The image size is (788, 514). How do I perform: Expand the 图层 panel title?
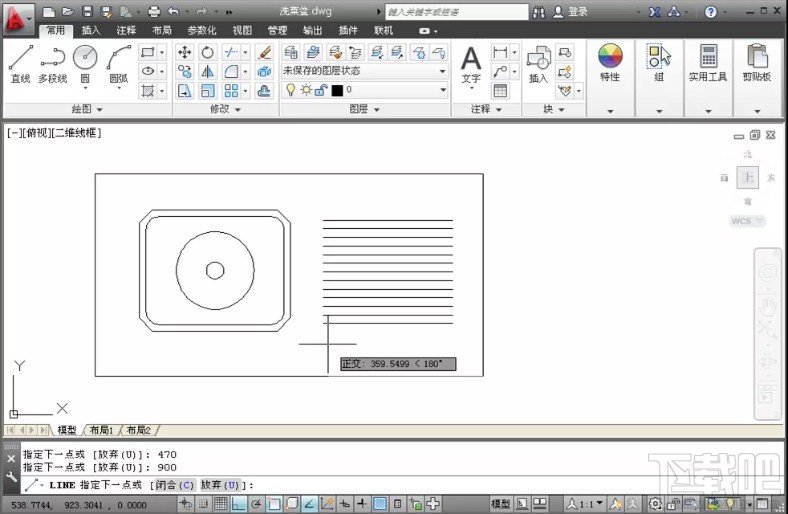pyautogui.click(x=364, y=109)
